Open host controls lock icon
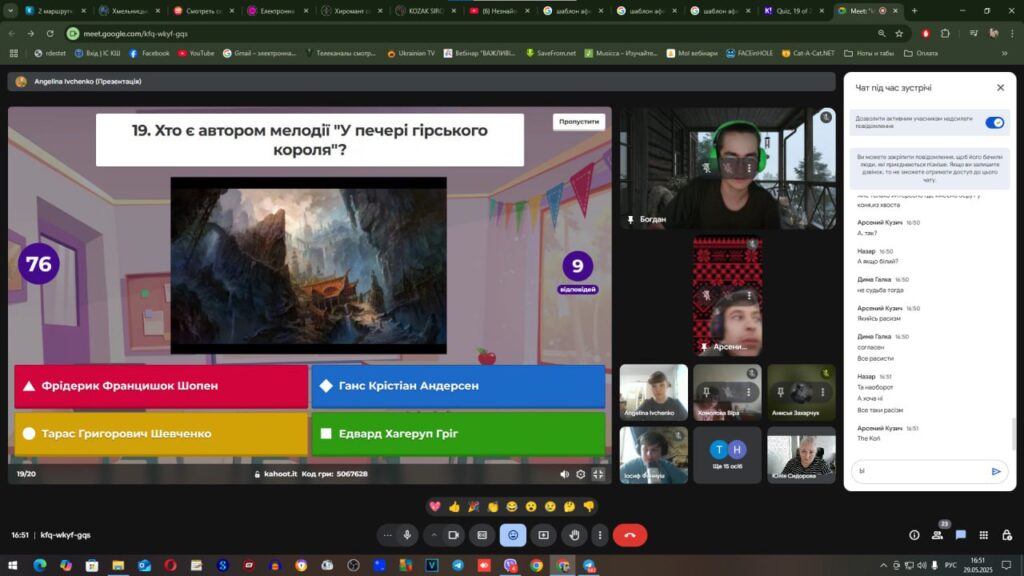Image resolution: width=1024 pixels, height=576 pixels. [x=1006, y=535]
